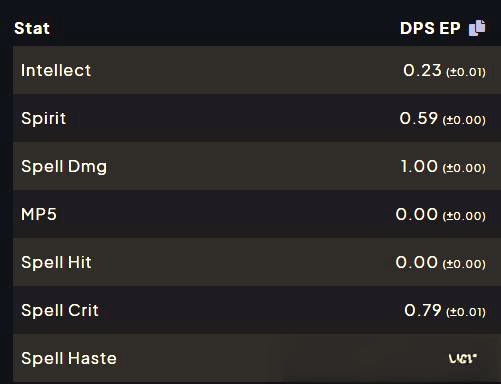
Task: Click the Stat column header
Action: [x=32, y=28]
